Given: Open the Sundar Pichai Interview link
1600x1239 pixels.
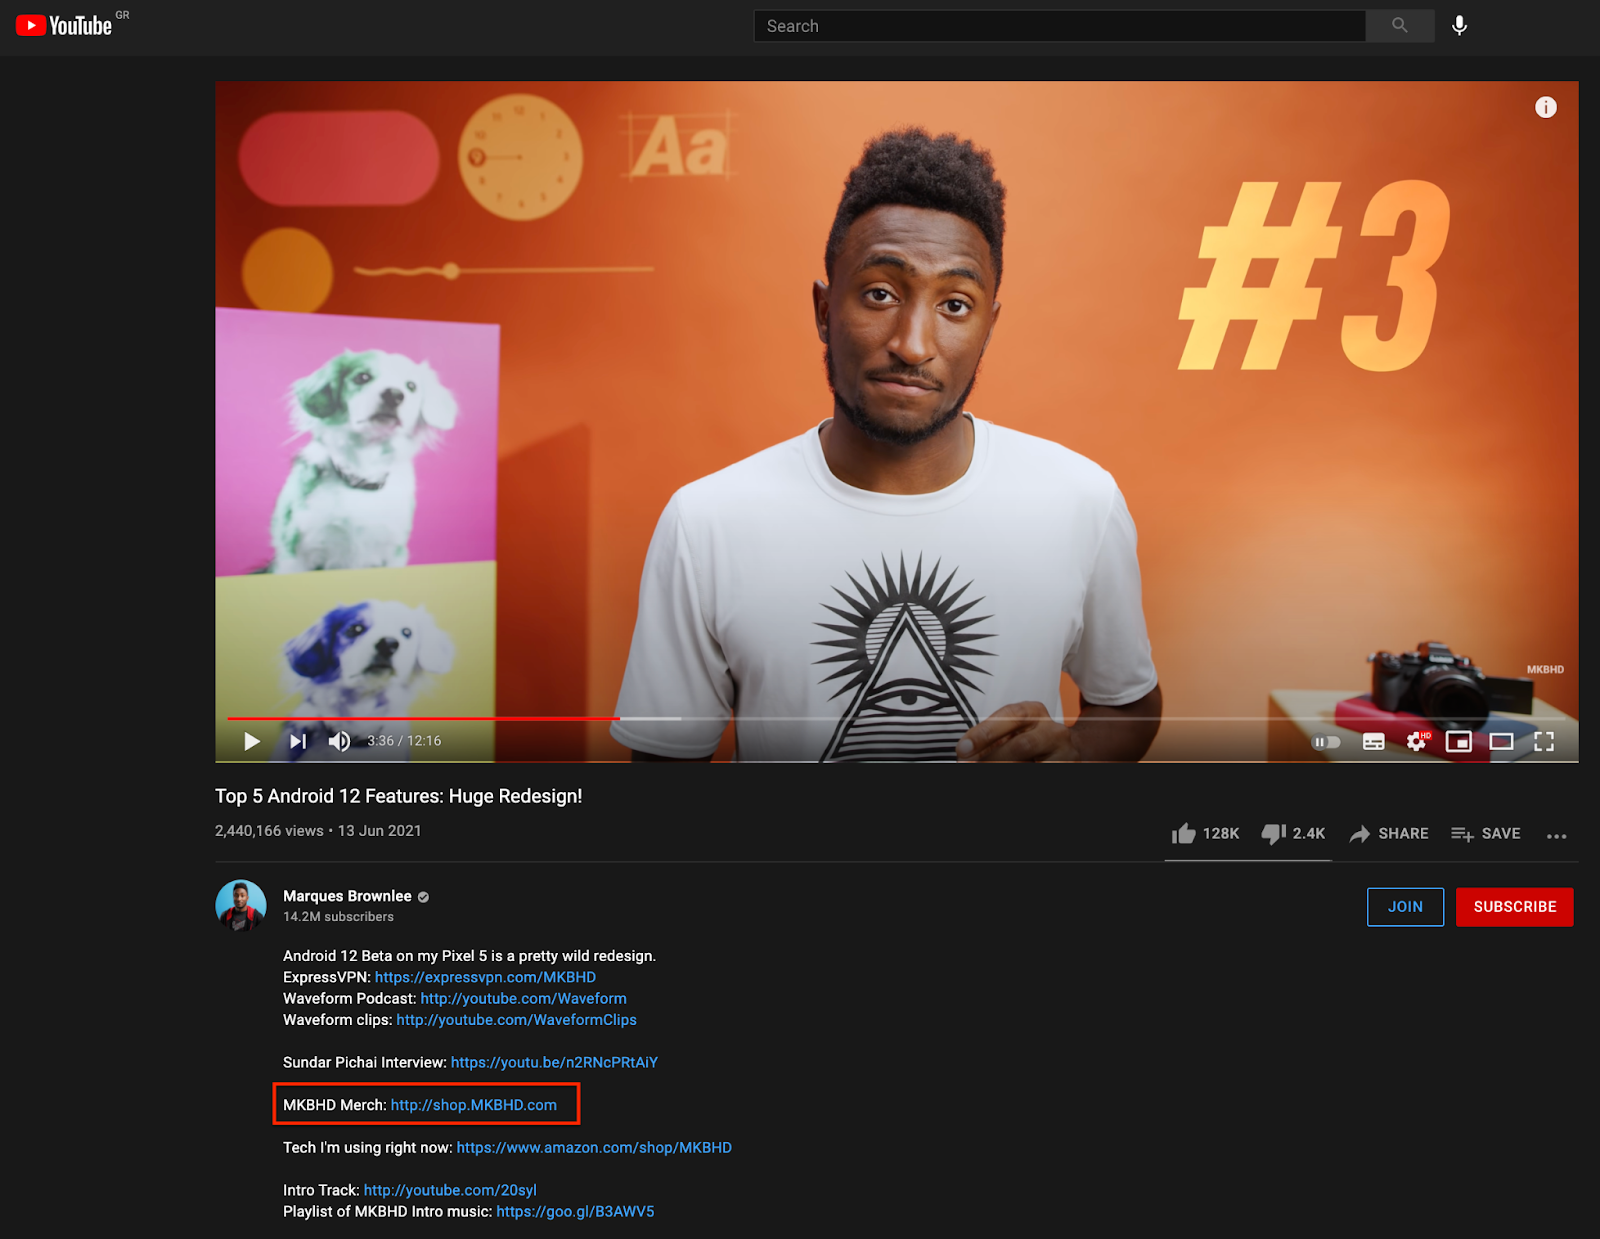Looking at the screenshot, I should [554, 1062].
